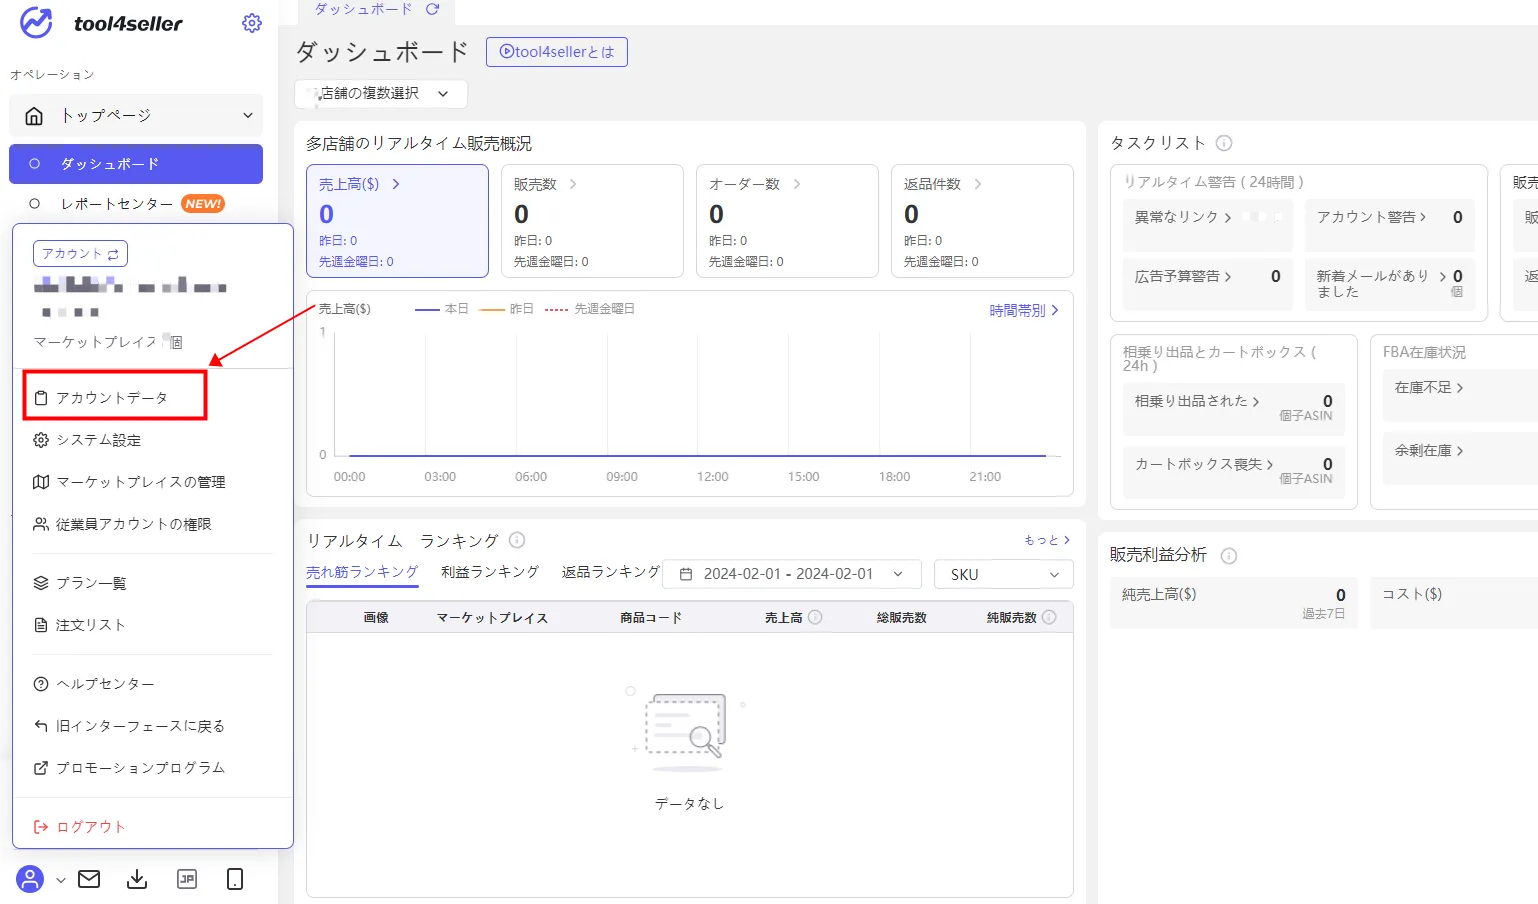Click the help circle icon beside ヘルプセンター
1538x904 pixels.
41,684
